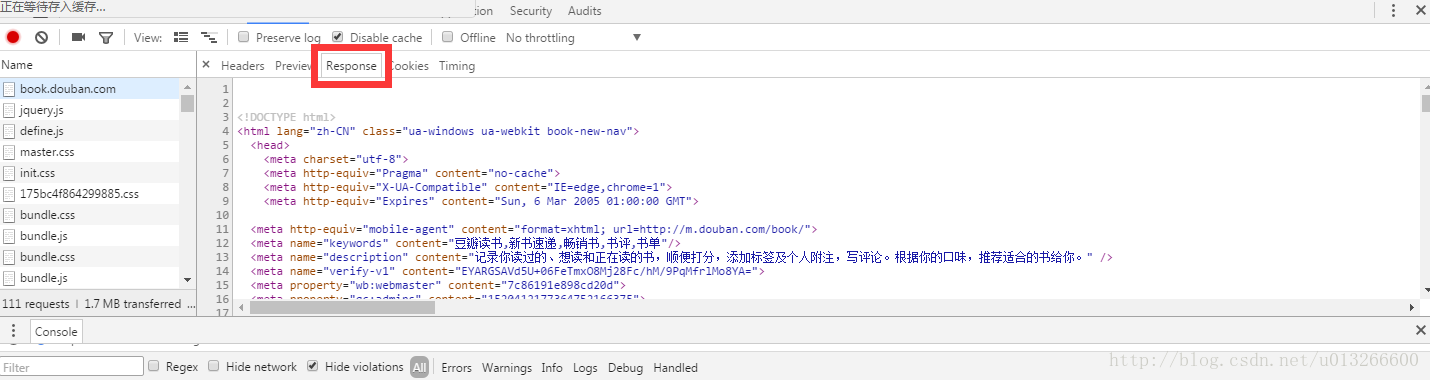Screen dimensions: 1430x380
Task: Switch to Preview tab
Action: pyautogui.click(x=294, y=66)
